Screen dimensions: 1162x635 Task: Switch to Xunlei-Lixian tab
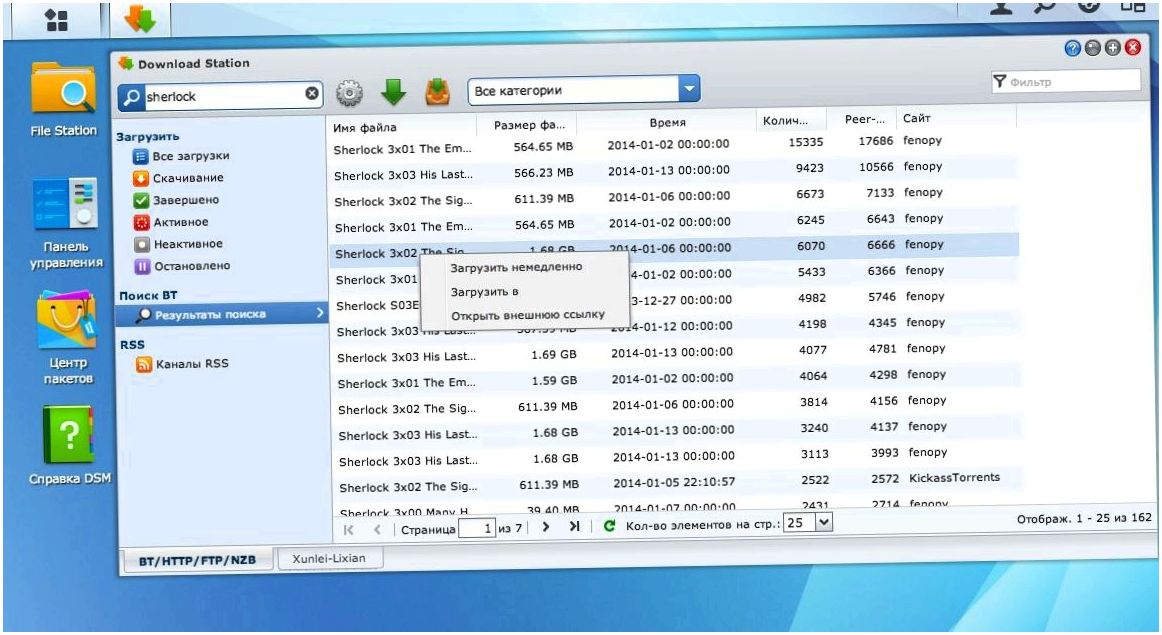[329, 558]
